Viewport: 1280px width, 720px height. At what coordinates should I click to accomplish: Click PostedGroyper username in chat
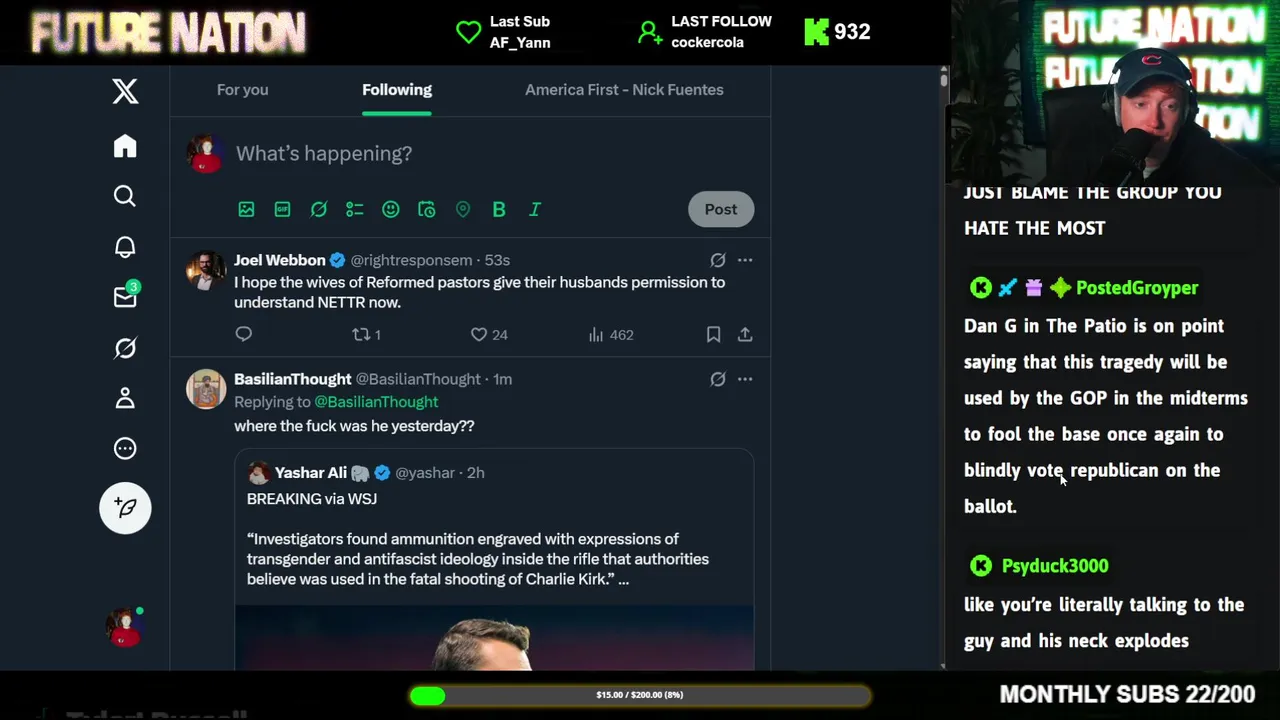click(1137, 288)
